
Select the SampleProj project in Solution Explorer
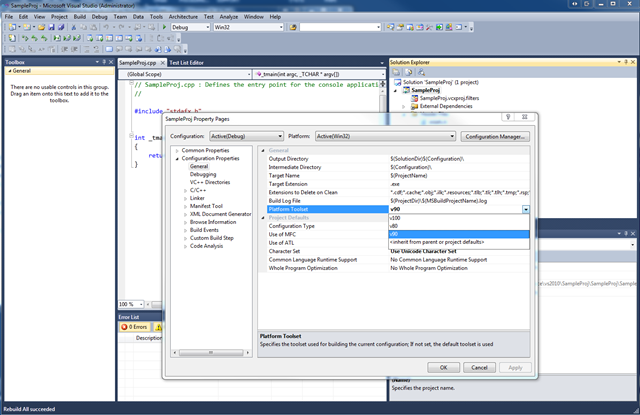click(x=425, y=90)
